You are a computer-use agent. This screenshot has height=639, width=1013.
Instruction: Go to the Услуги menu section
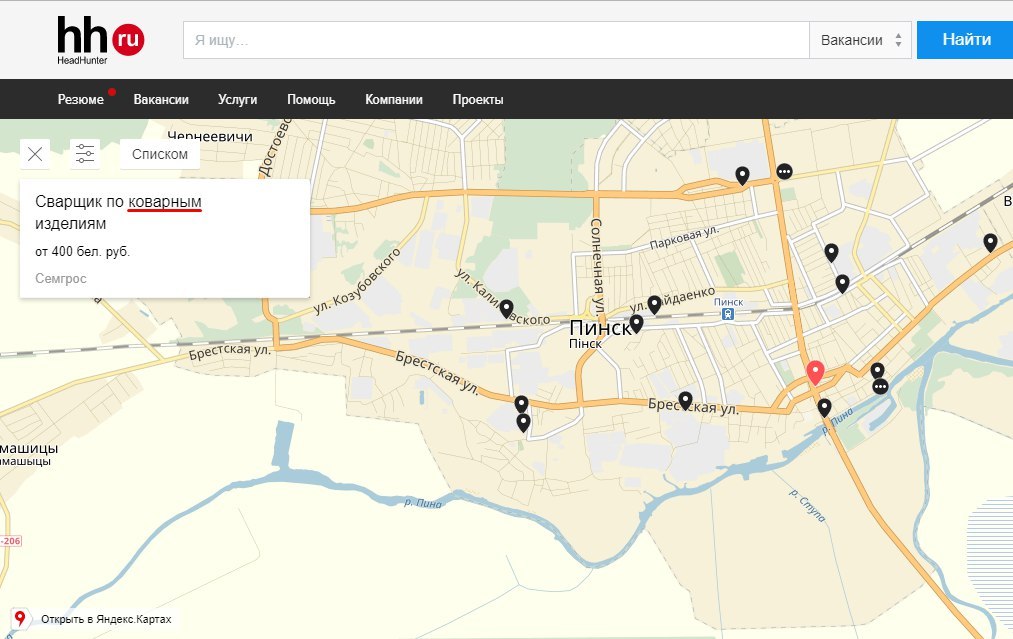point(237,100)
